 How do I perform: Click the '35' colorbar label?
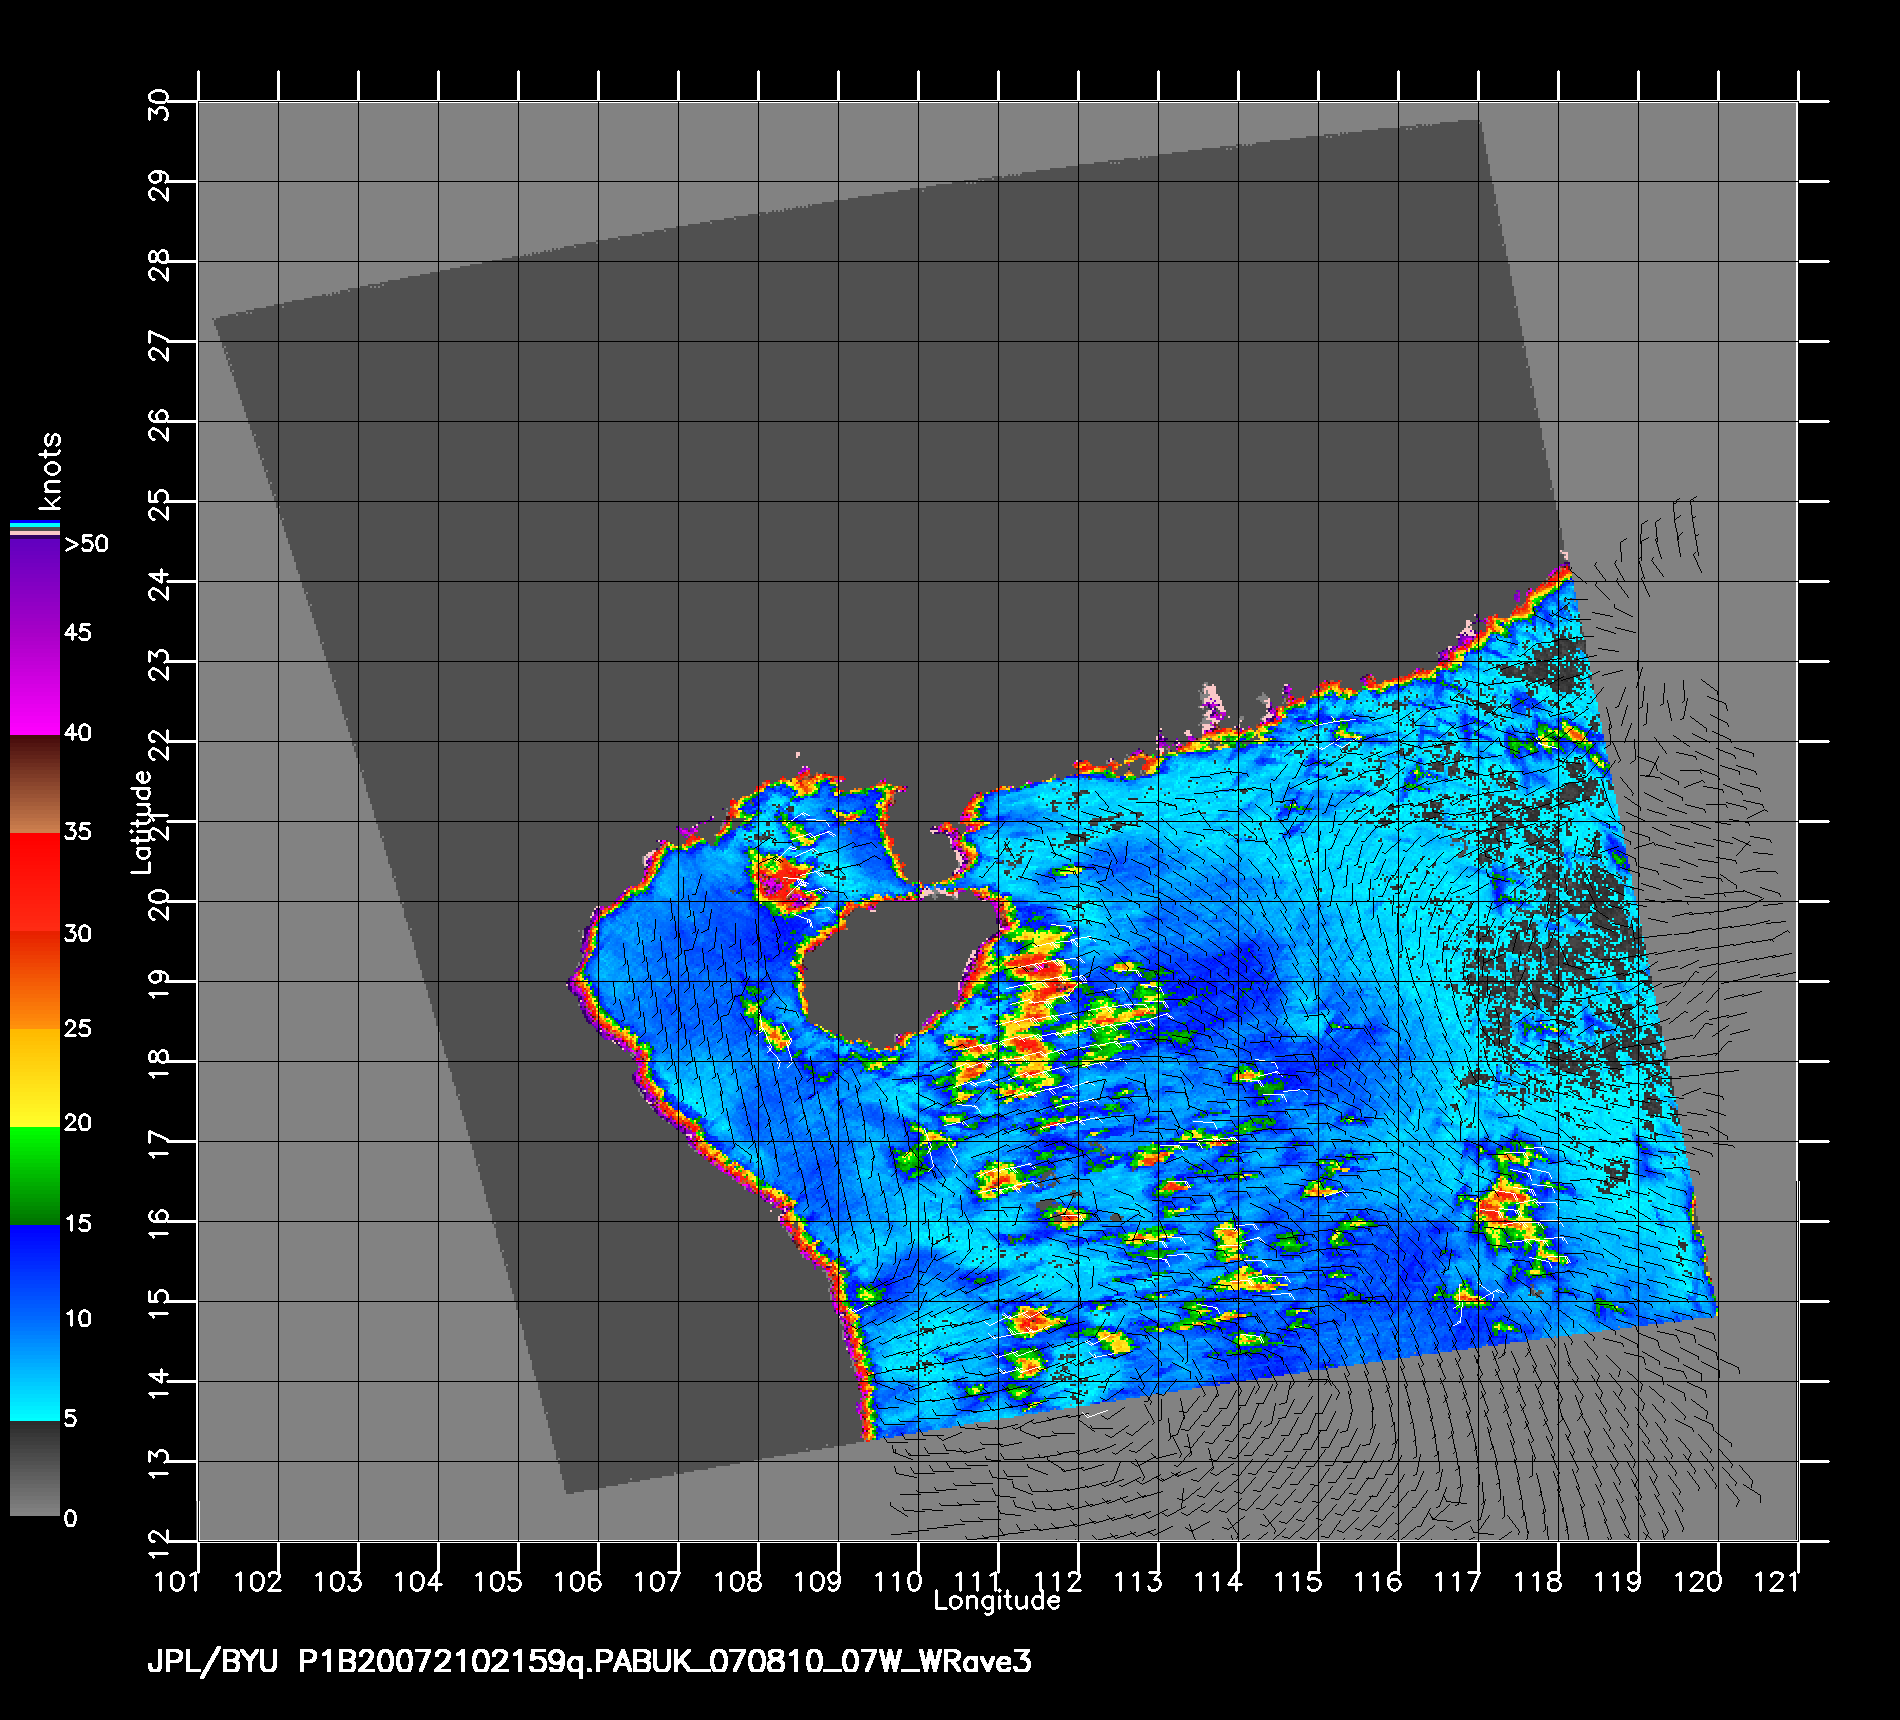click(x=78, y=832)
